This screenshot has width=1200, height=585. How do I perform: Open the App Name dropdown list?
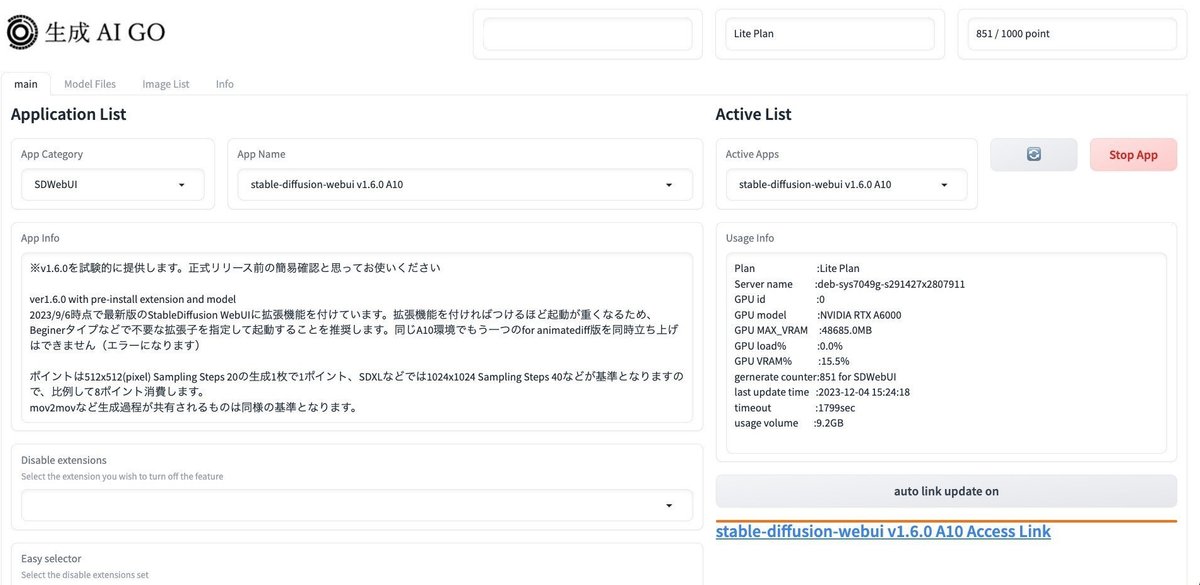[x=465, y=185]
